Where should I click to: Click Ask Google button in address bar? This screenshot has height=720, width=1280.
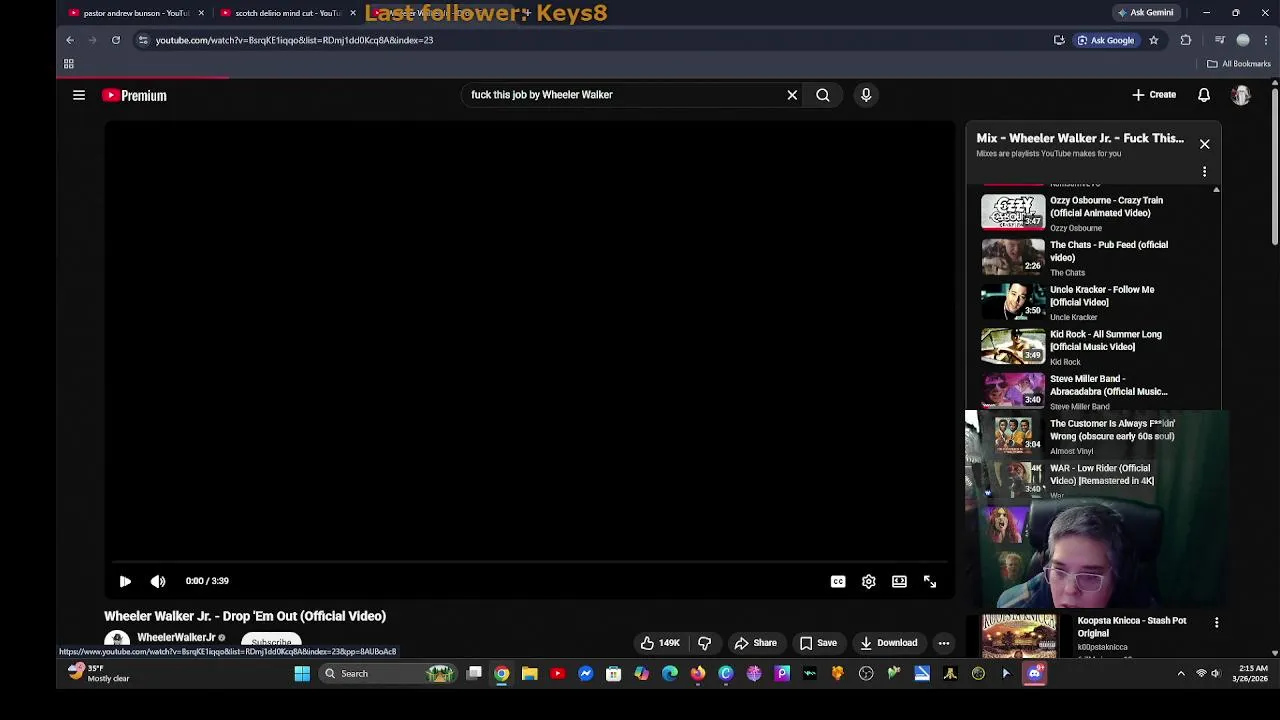tap(1106, 40)
